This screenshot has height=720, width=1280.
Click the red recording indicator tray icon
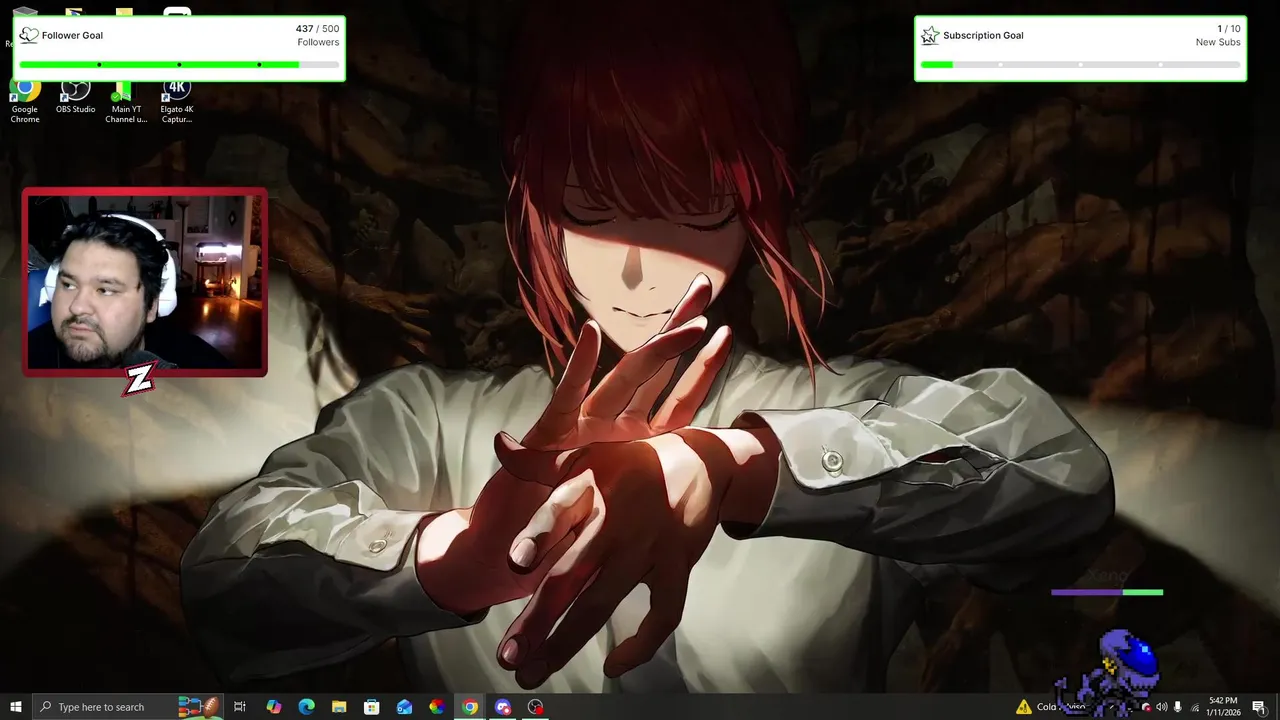point(1146,707)
